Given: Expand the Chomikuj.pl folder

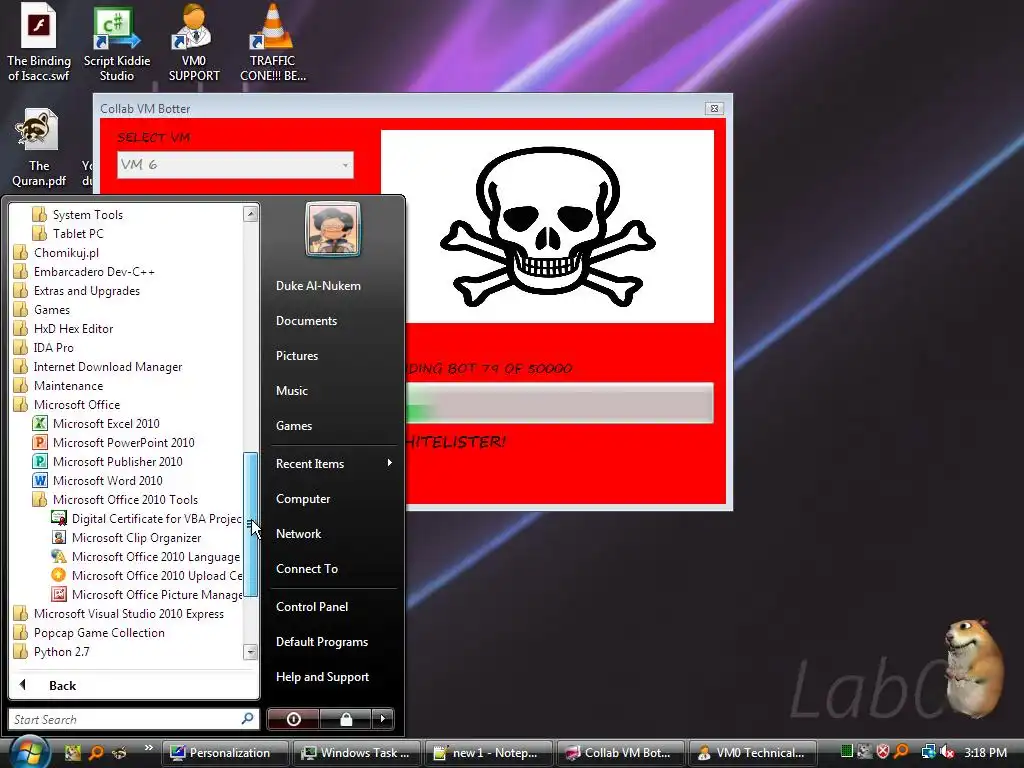Looking at the screenshot, I should (x=56, y=253).
